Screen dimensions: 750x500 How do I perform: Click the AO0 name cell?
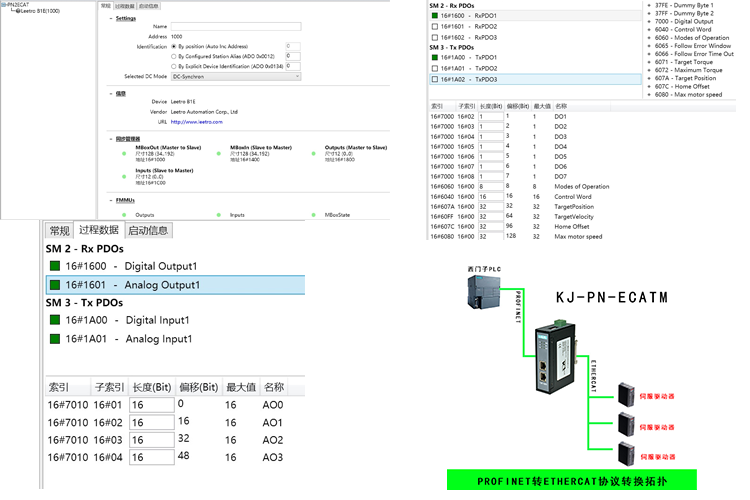coord(273,405)
